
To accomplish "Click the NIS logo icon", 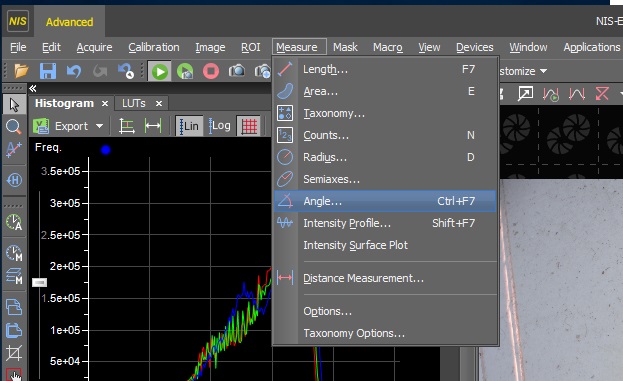I will pyautogui.click(x=18, y=21).
